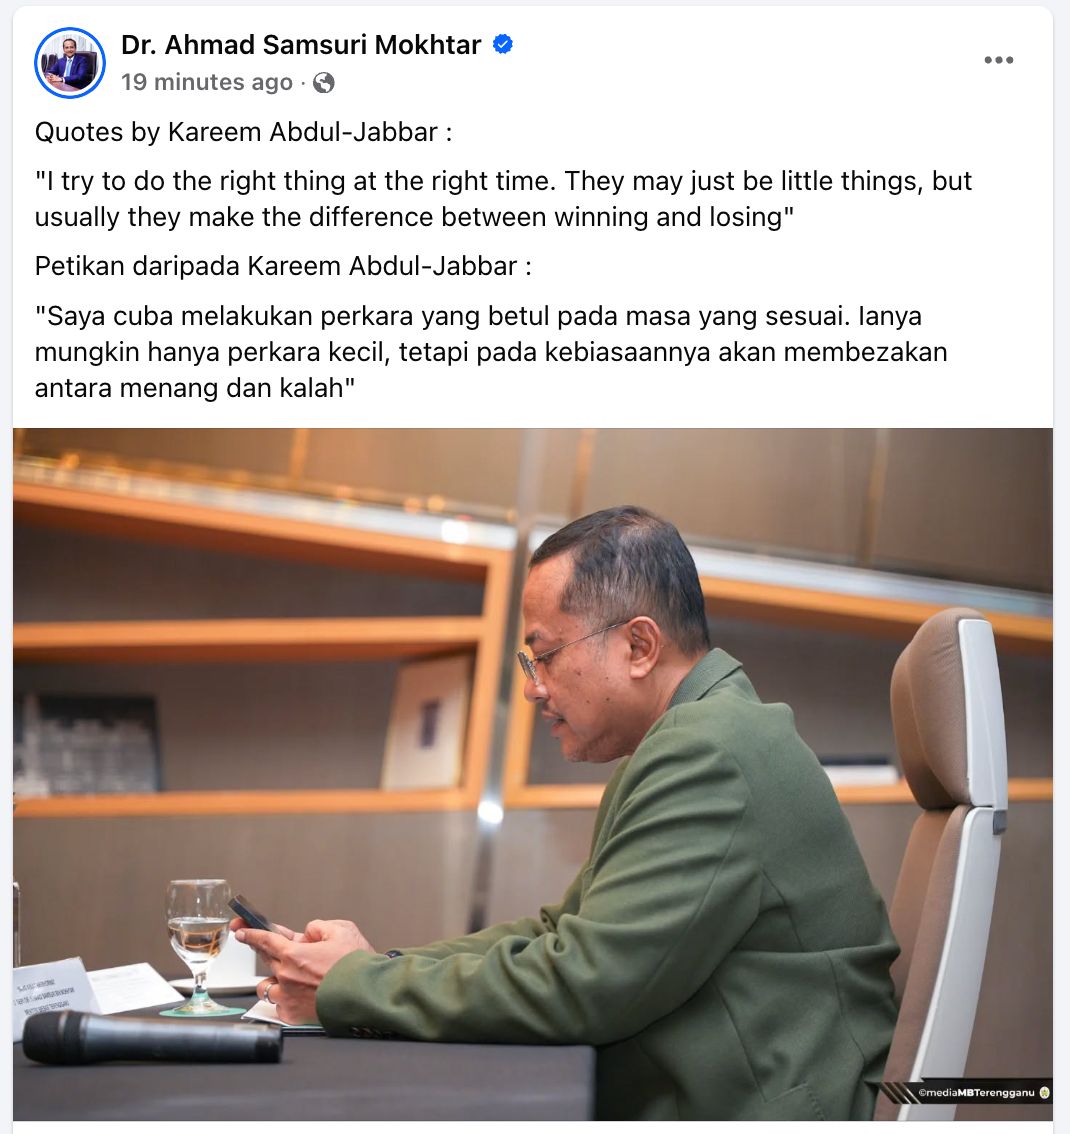1070x1134 pixels.
Task: Click the blue verified badge
Action: (502, 45)
